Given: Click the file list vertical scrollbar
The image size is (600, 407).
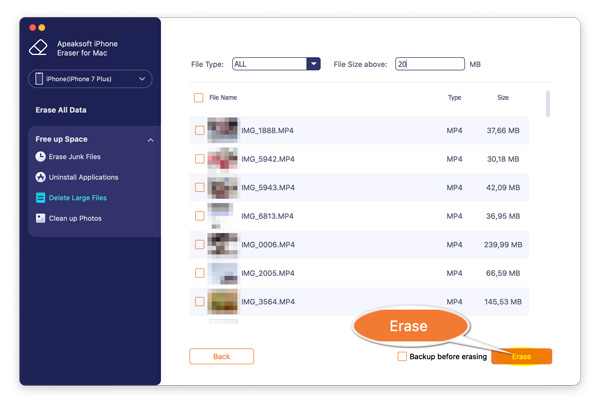Looking at the screenshot, I should click(548, 104).
